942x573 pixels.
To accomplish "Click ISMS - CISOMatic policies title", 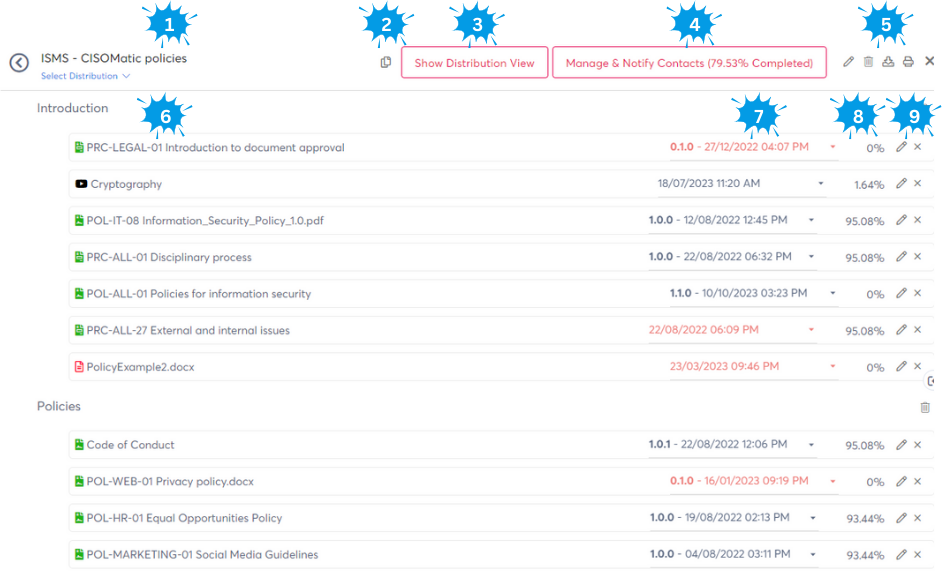I will coord(114,58).
